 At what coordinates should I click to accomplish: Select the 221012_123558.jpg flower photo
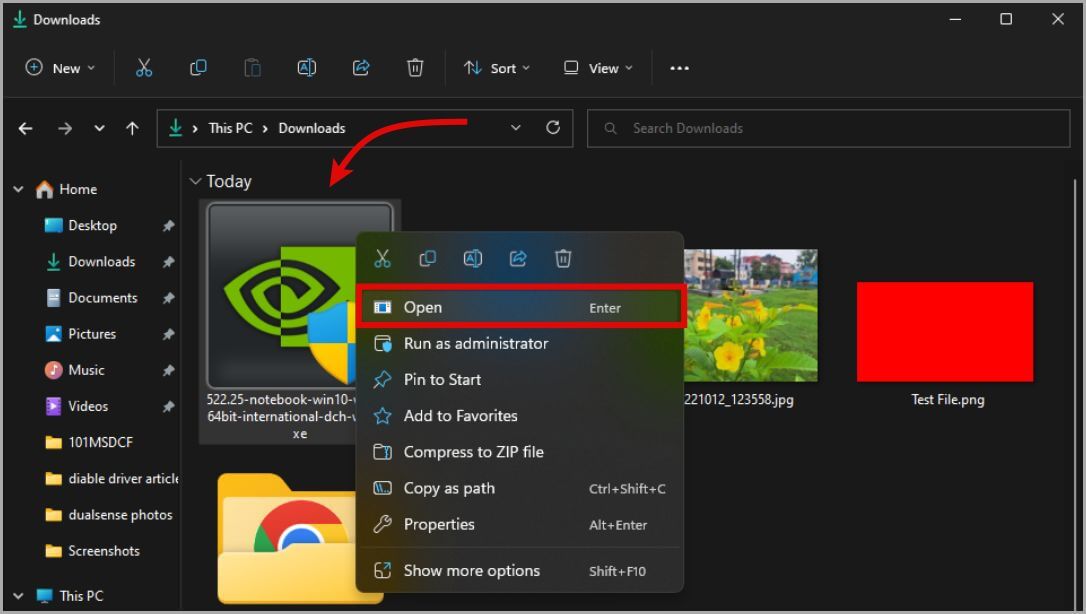point(750,315)
